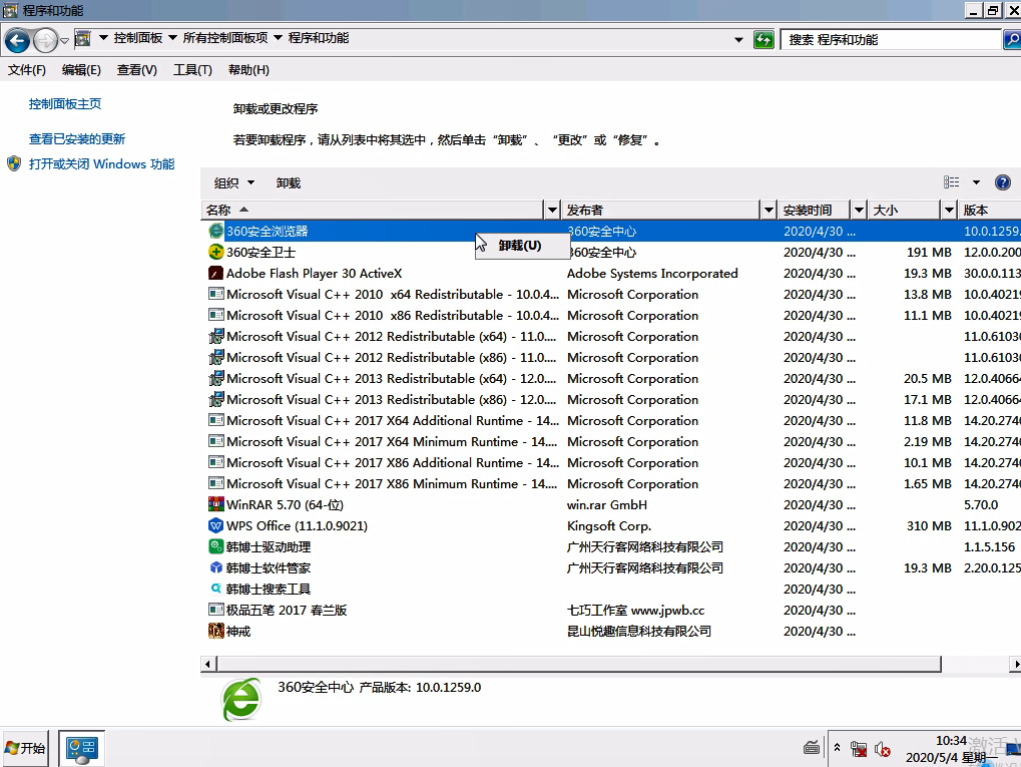Go to 控制面板主页
The width and height of the screenshot is (1021, 767).
point(64,104)
